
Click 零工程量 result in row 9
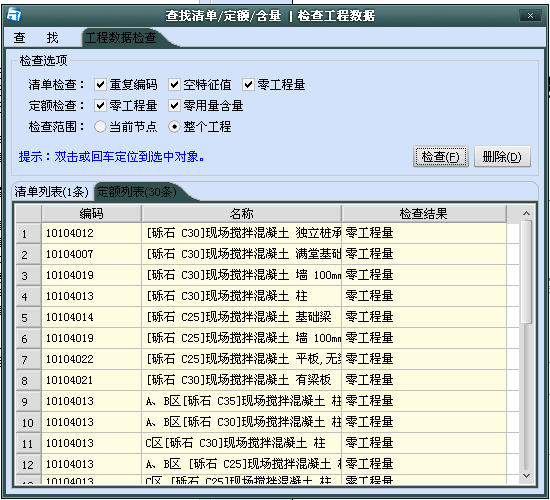(x=424, y=401)
